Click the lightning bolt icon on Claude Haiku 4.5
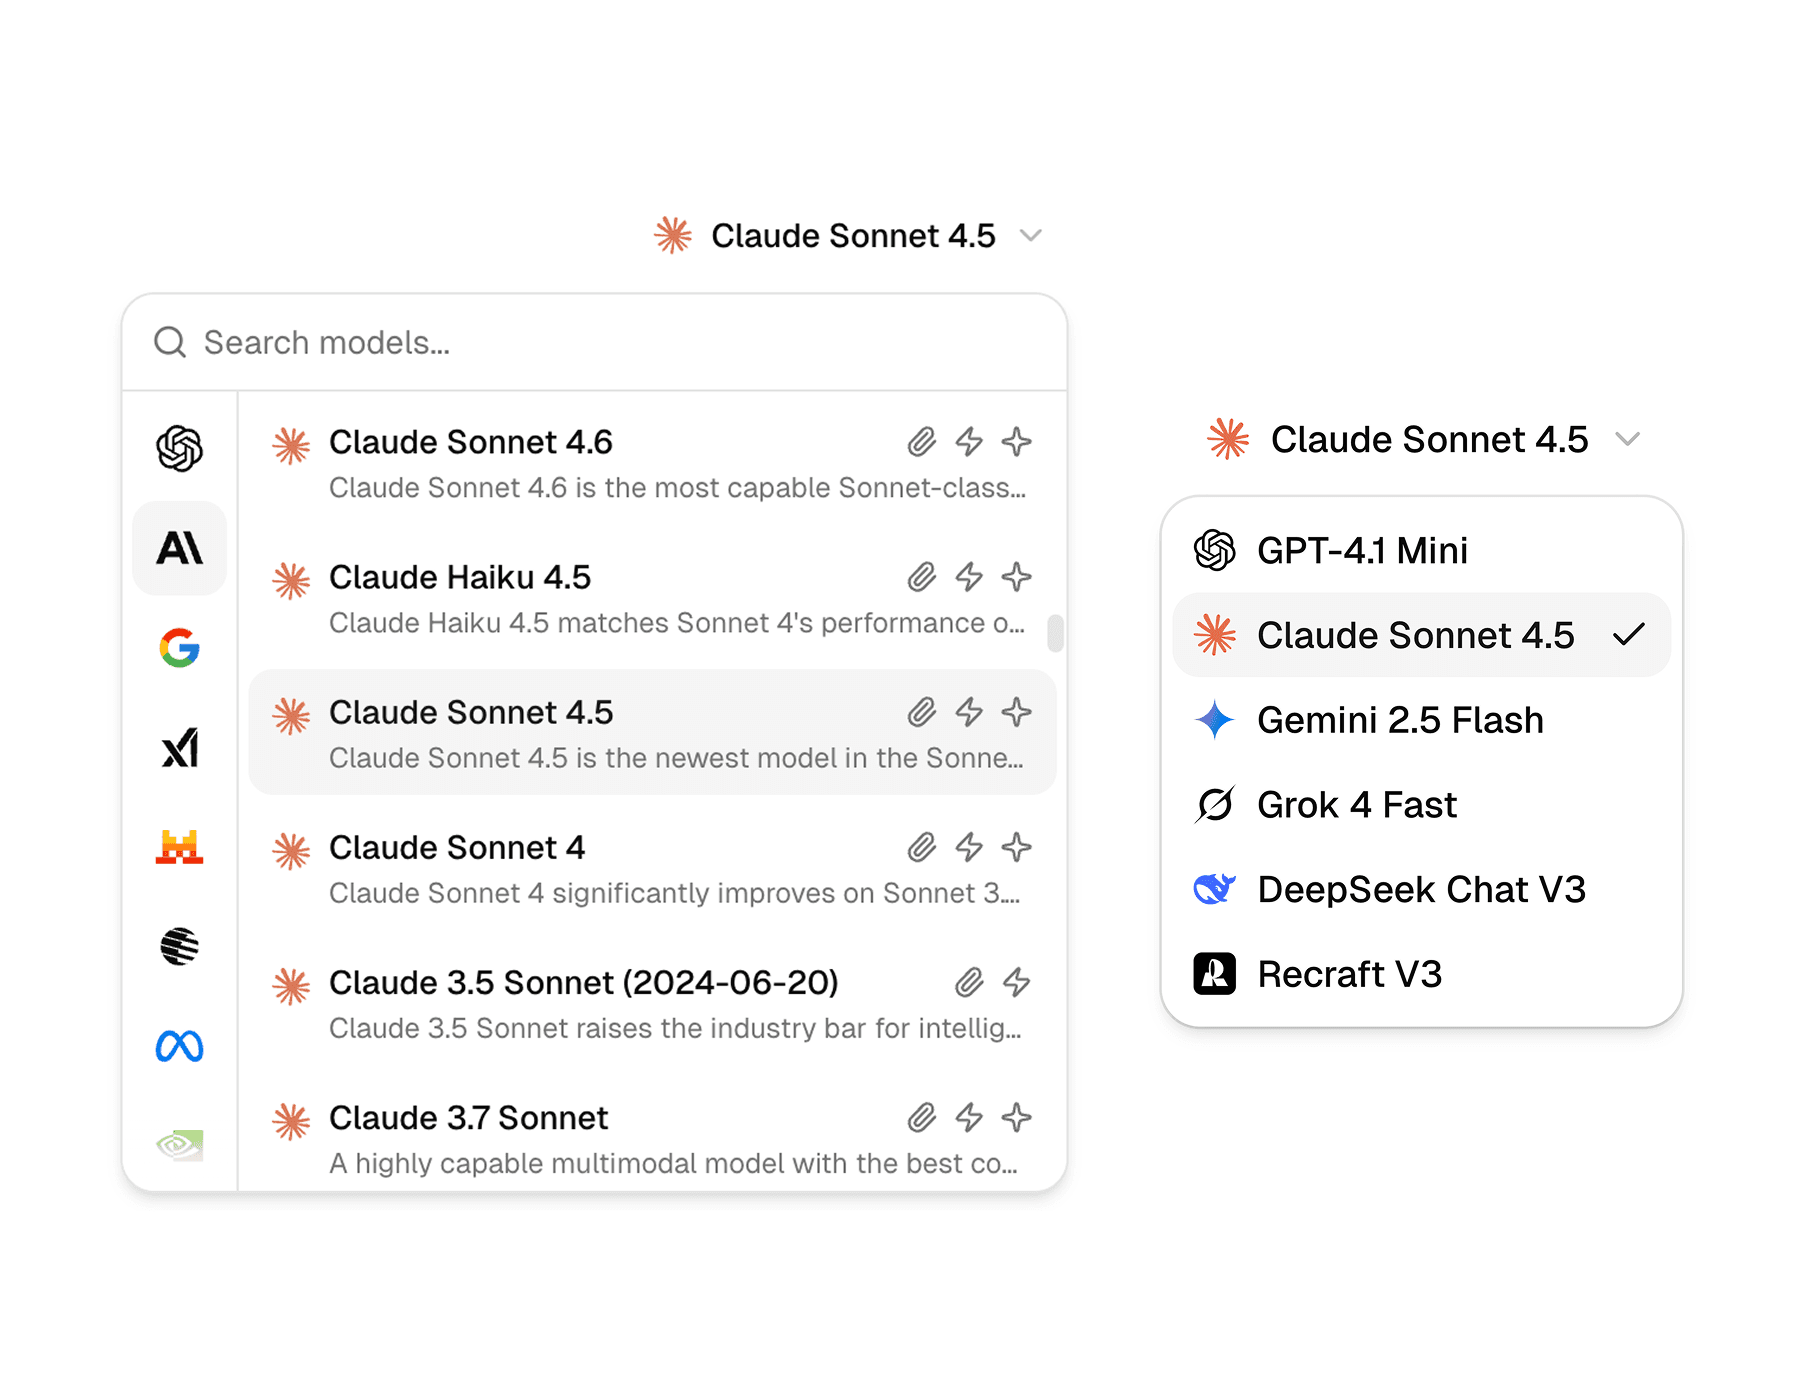Viewport: 1800px width, 1400px height. tap(969, 577)
